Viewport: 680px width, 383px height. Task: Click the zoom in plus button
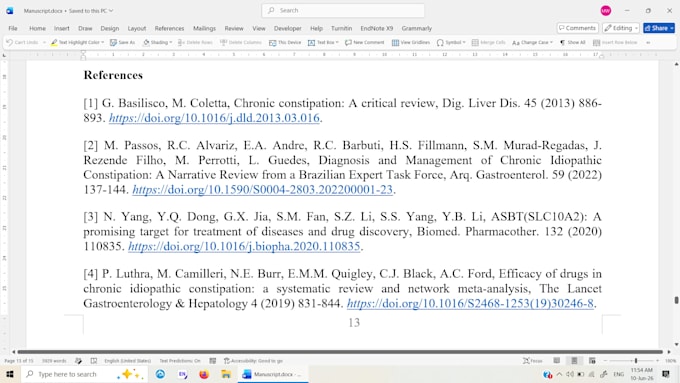coord(657,361)
